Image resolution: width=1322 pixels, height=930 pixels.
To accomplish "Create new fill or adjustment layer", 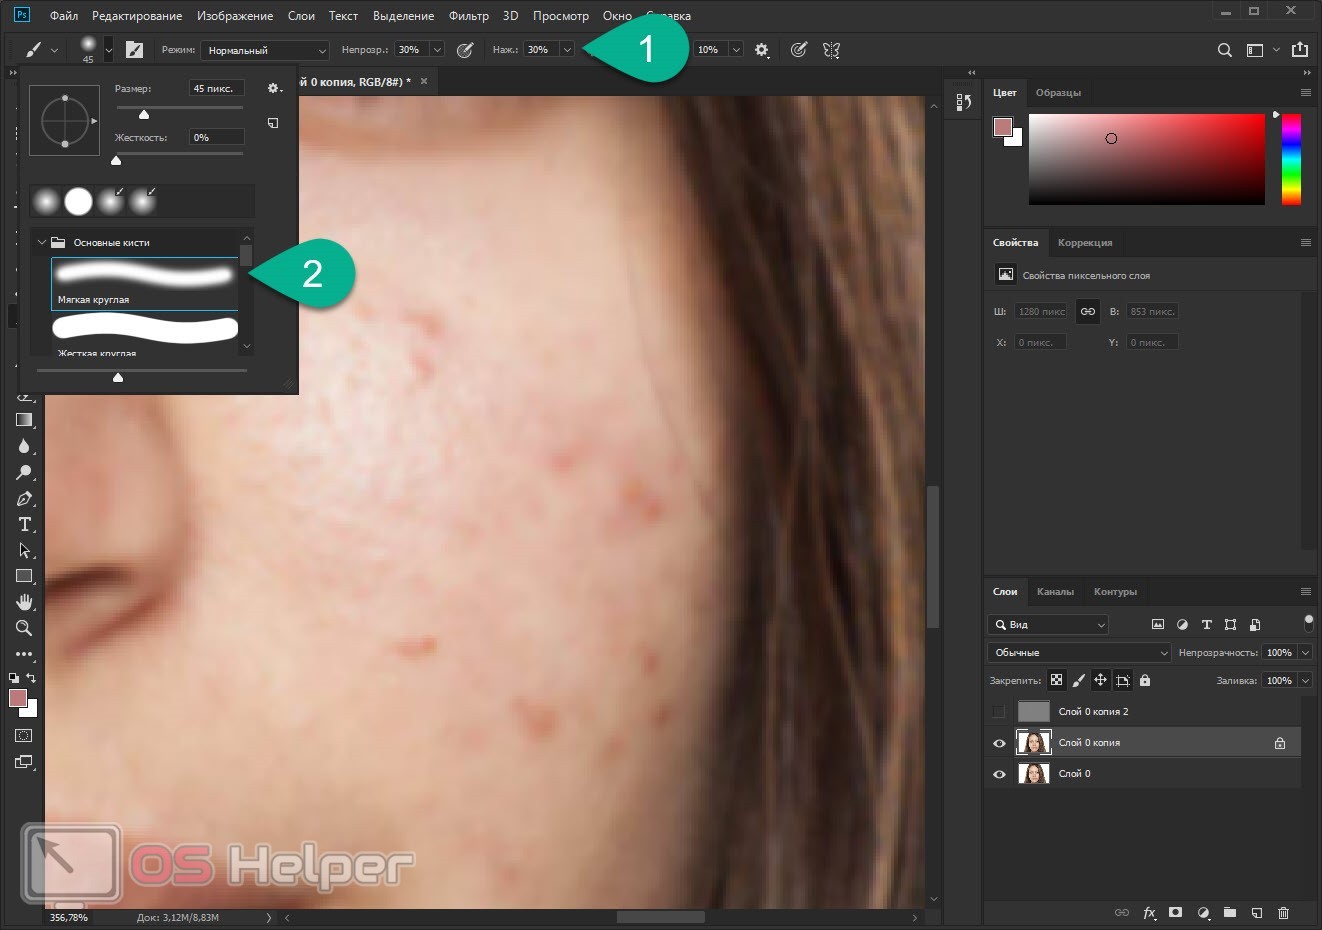I will 1203,912.
